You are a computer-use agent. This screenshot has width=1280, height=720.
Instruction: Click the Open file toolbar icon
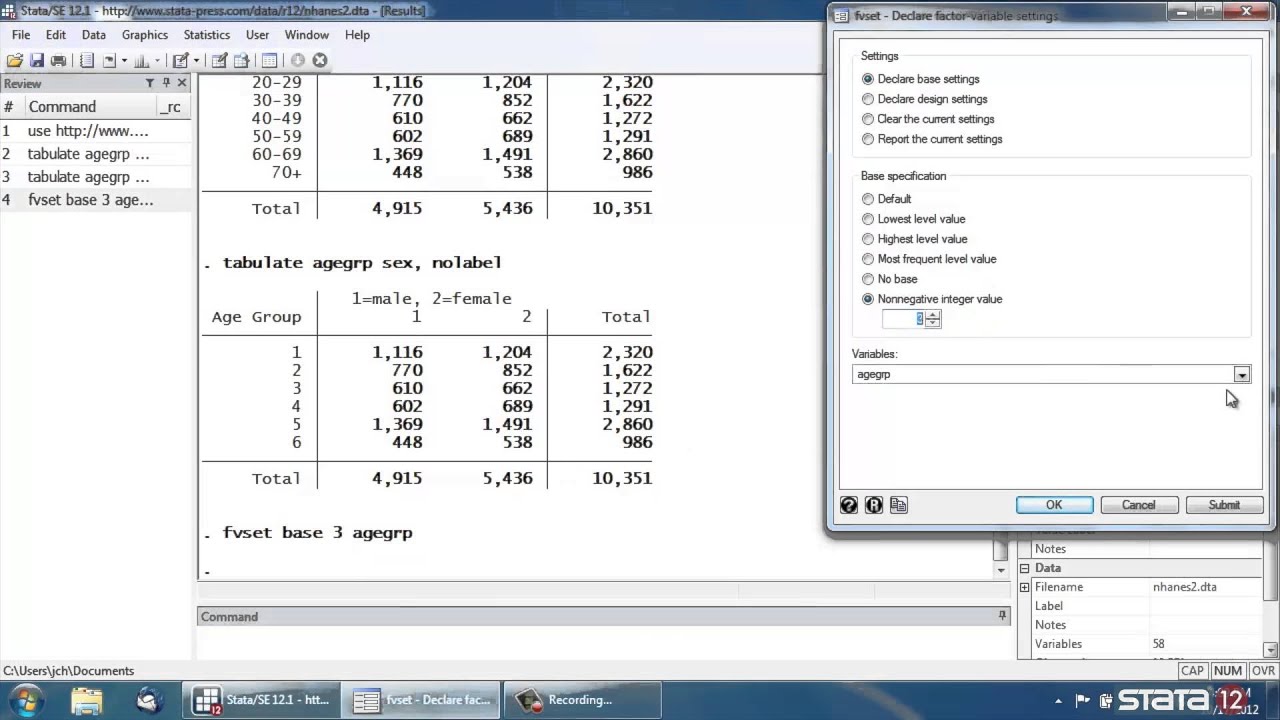pos(15,60)
